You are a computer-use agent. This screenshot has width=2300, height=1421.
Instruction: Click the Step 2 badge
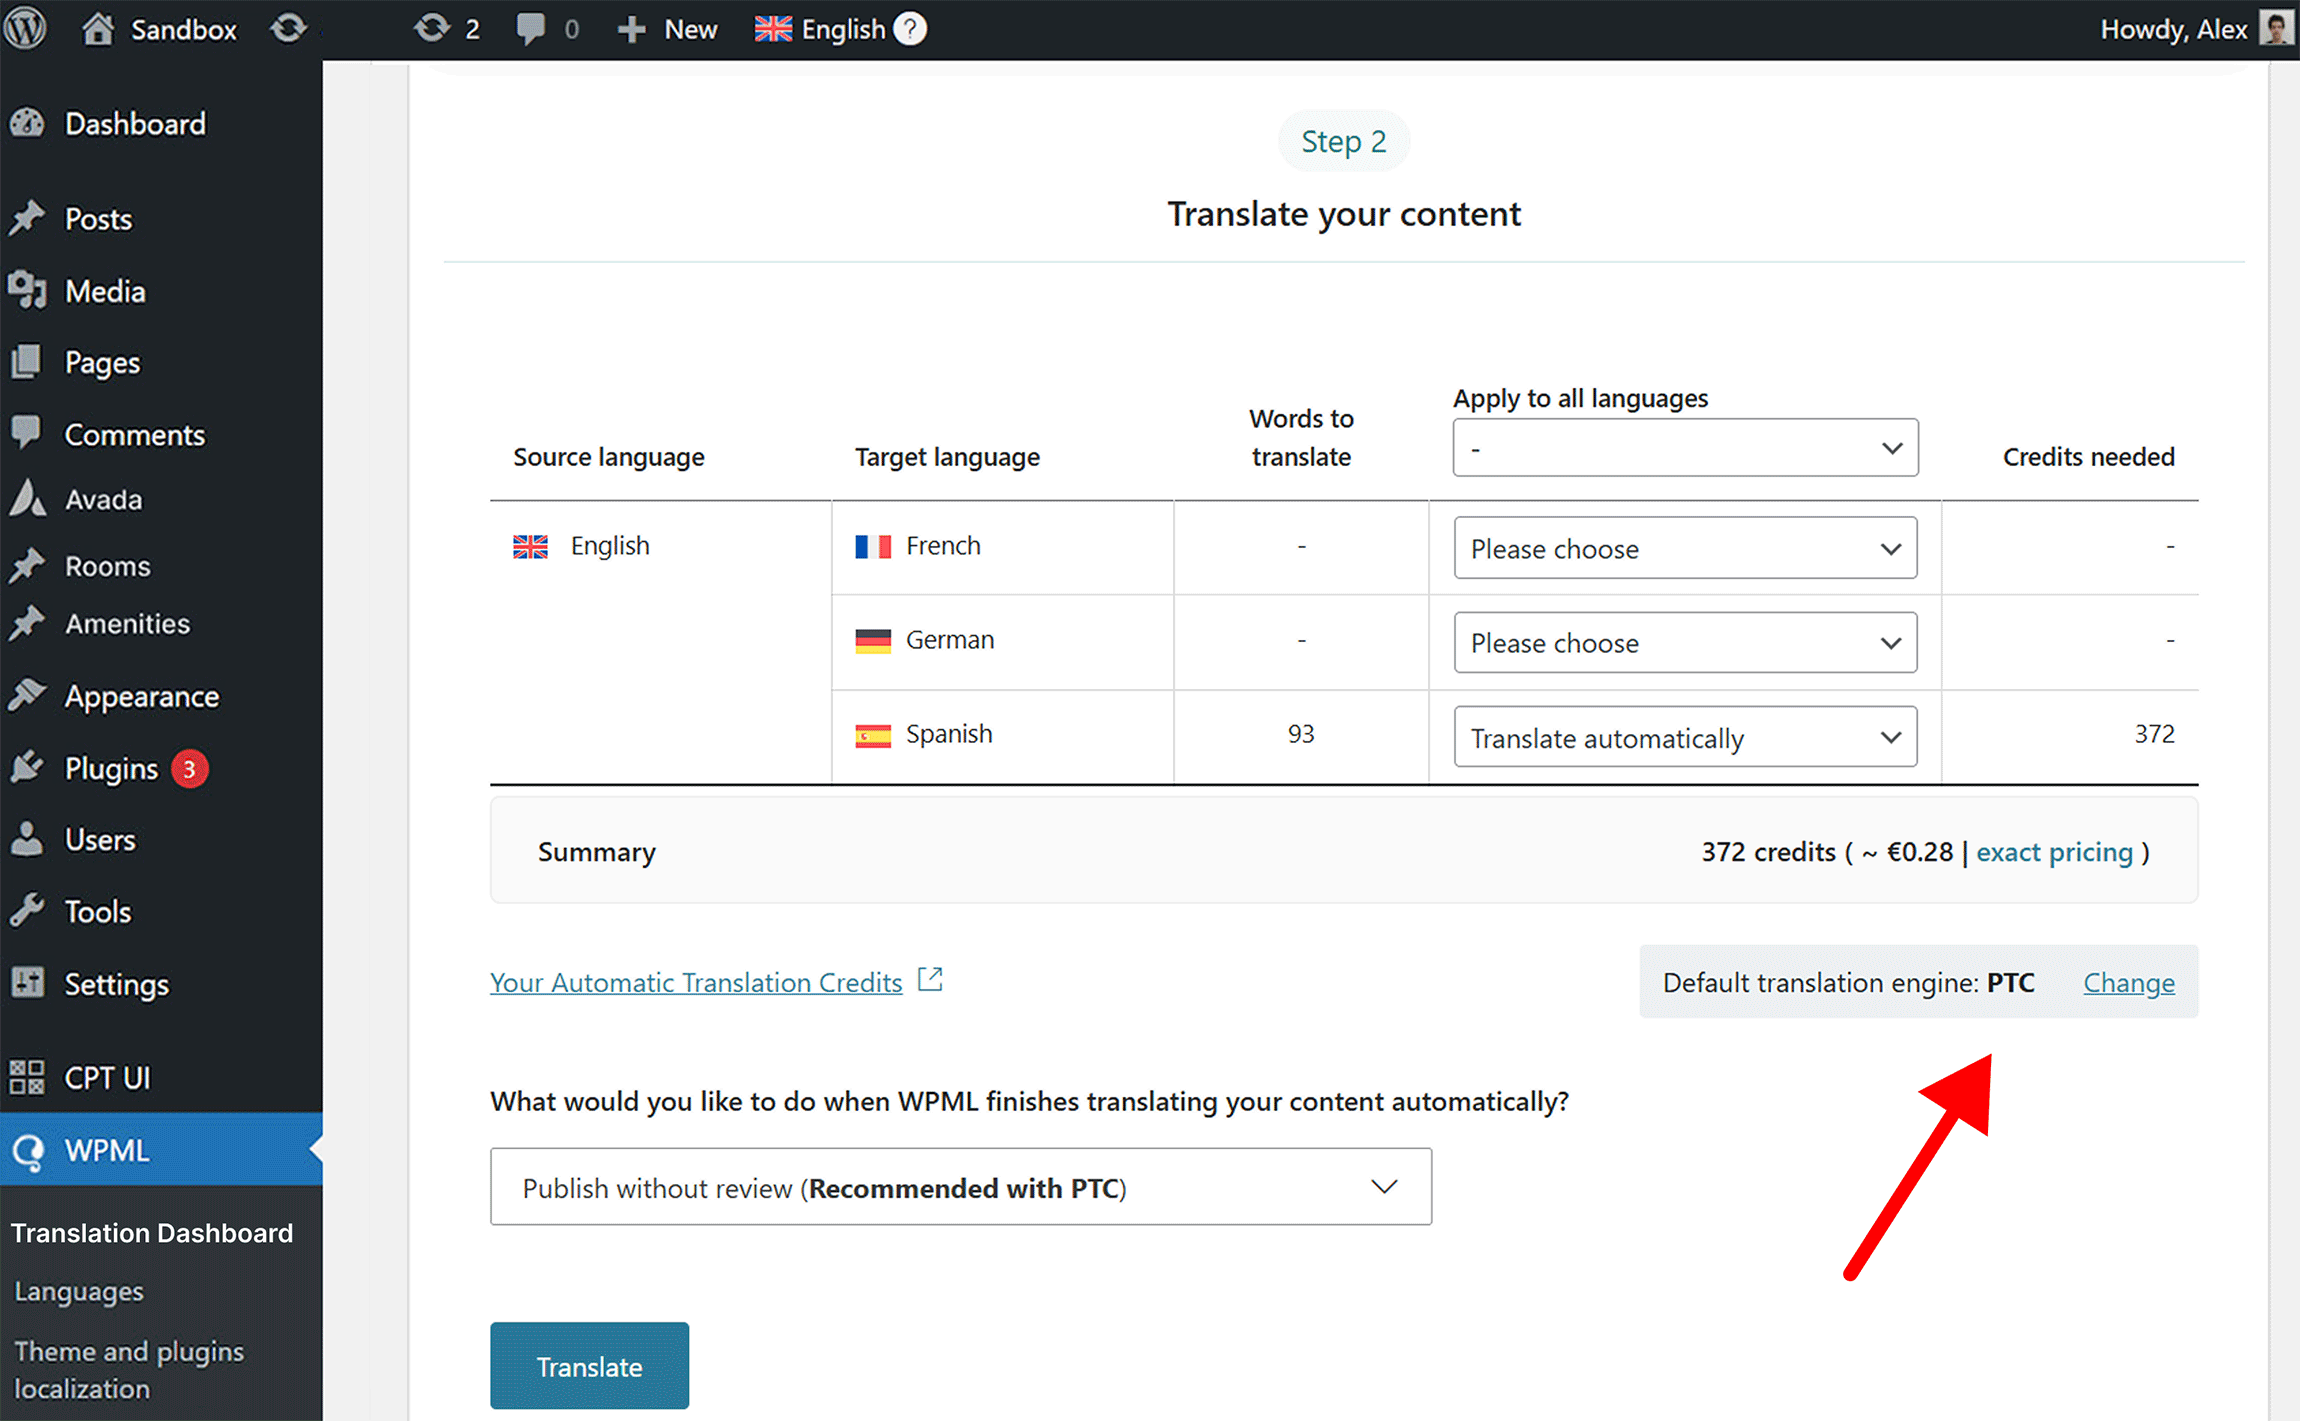click(x=1344, y=141)
